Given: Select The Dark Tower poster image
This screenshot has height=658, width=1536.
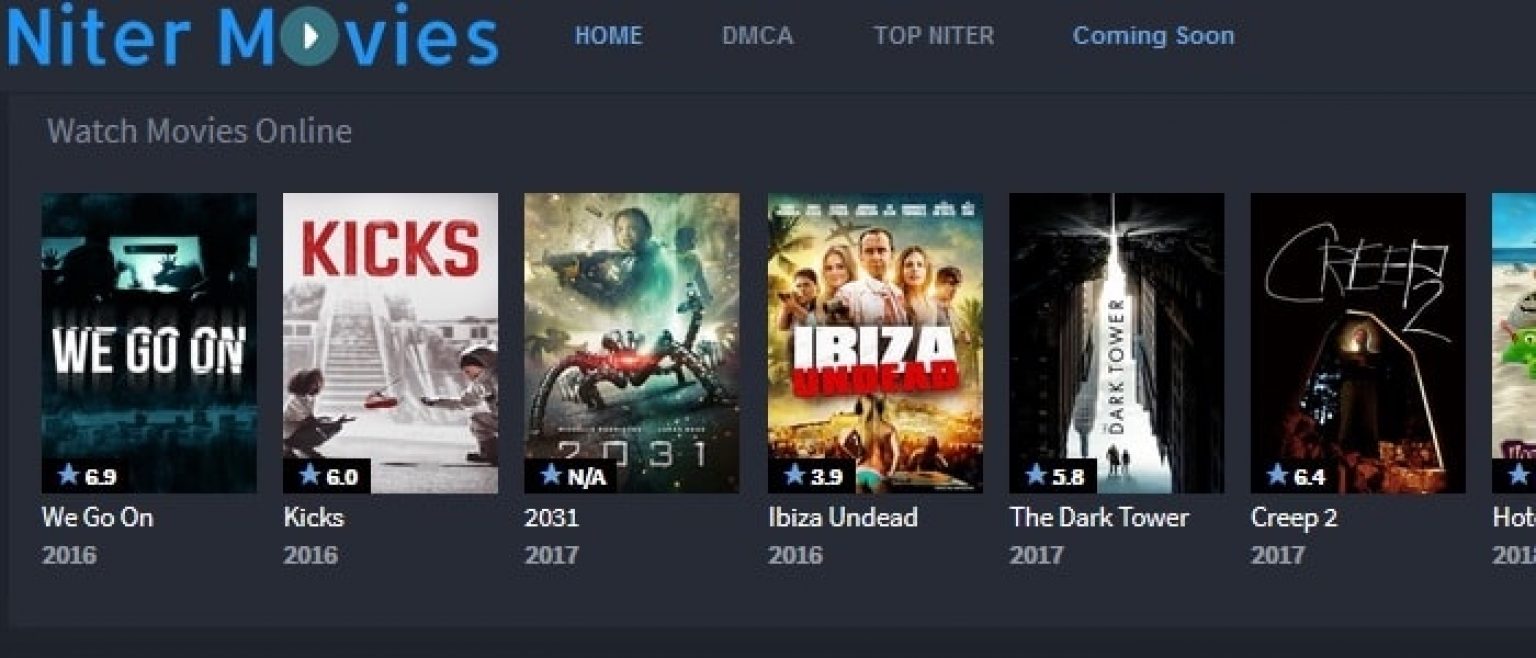Looking at the screenshot, I should [1117, 343].
